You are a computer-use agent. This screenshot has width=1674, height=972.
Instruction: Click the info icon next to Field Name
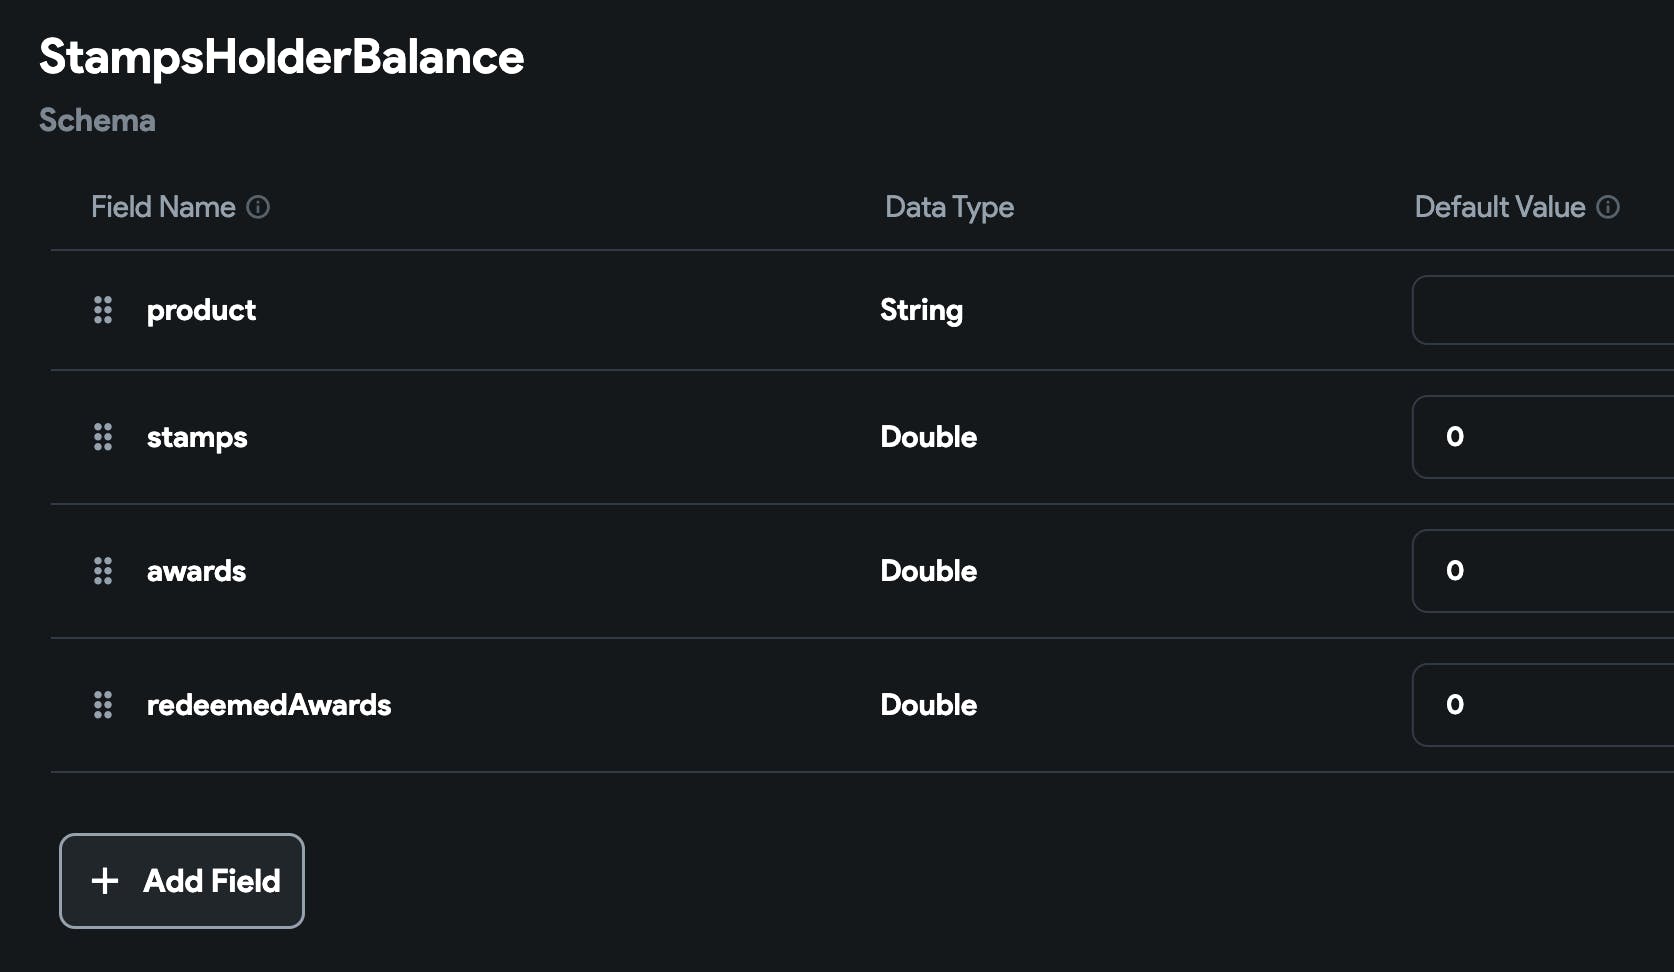tap(258, 207)
